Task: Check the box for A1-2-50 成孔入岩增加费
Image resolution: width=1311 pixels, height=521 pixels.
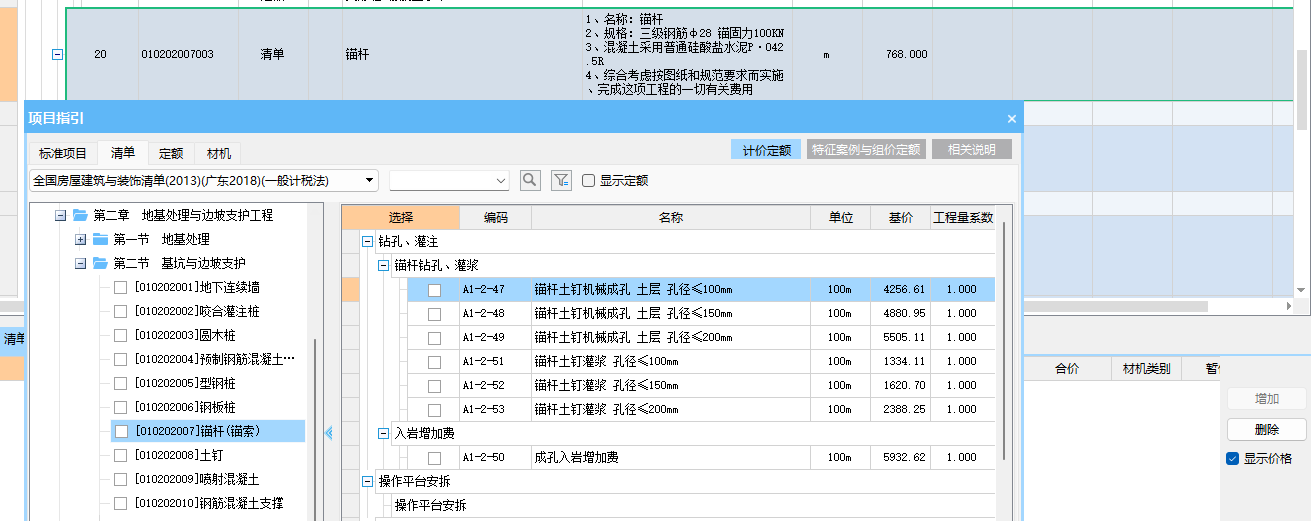Action: pos(434,458)
